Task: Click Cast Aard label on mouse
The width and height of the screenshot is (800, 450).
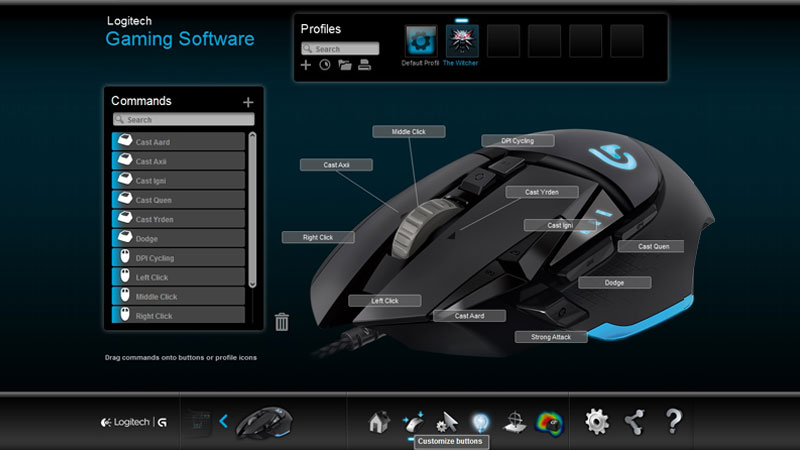Action: (x=469, y=316)
